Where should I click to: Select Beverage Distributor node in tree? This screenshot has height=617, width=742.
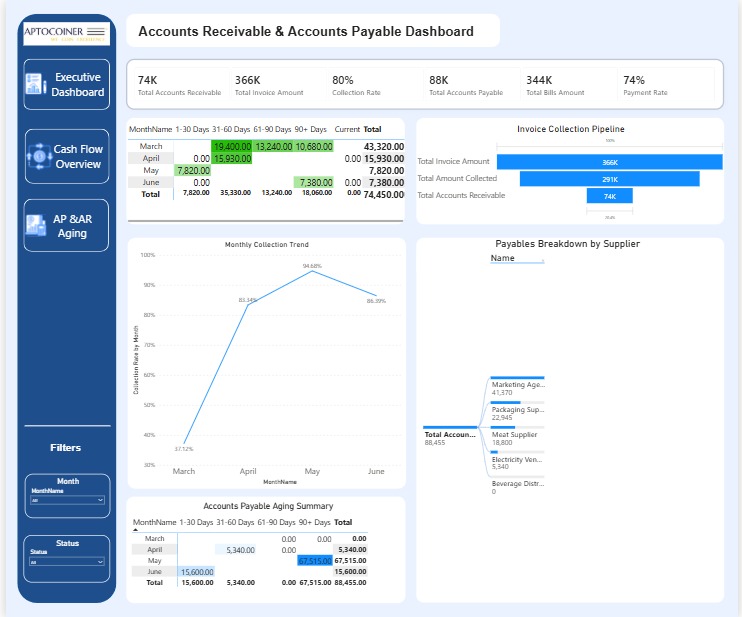click(518, 487)
